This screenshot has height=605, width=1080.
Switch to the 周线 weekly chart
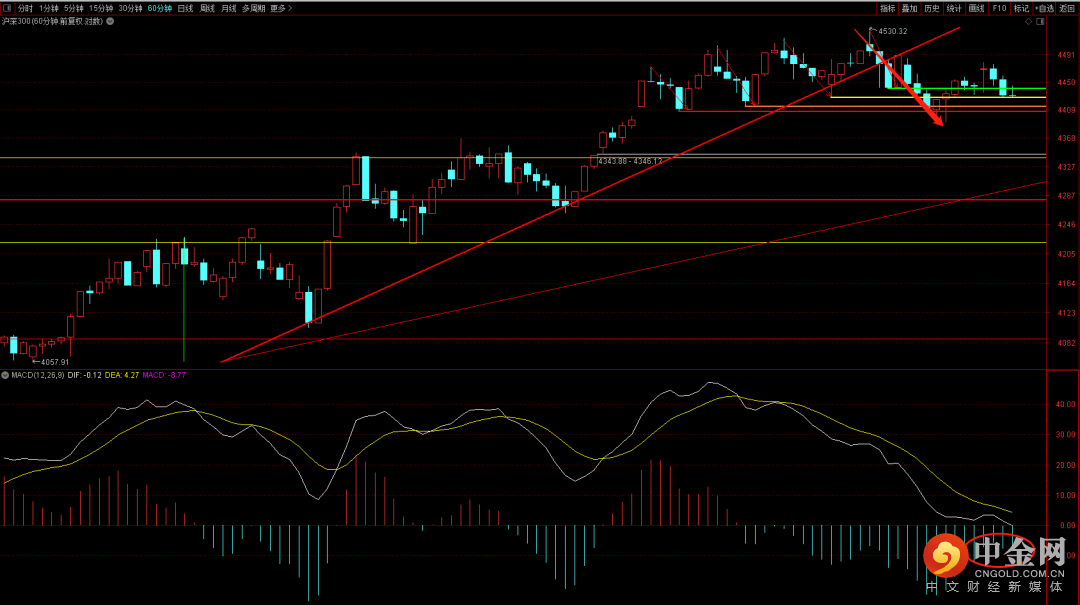pyautogui.click(x=207, y=8)
